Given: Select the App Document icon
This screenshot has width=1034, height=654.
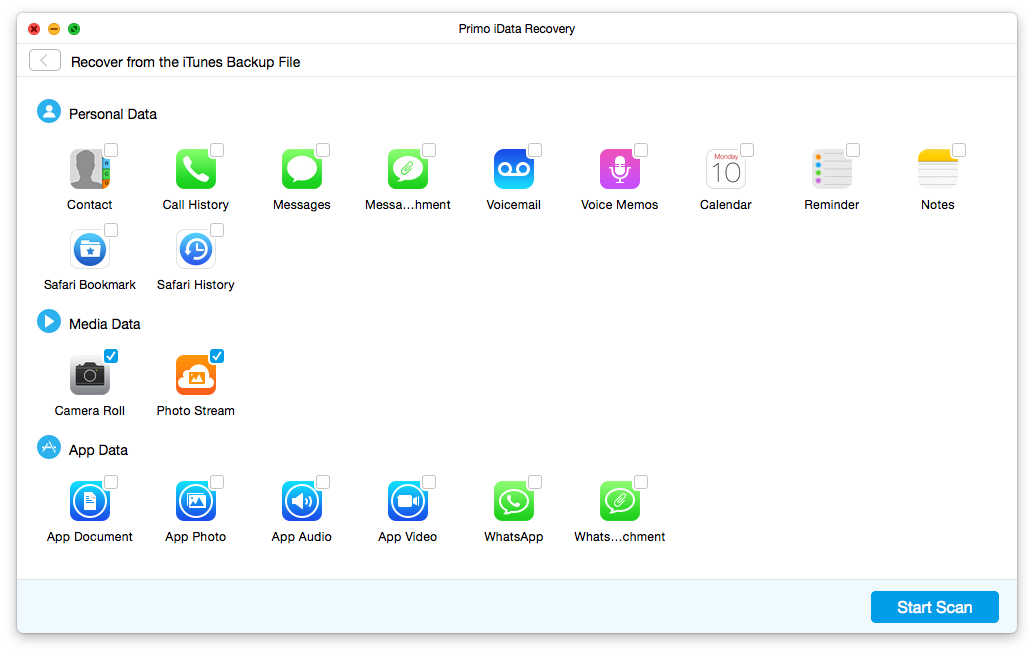Looking at the screenshot, I should (90, 501).
